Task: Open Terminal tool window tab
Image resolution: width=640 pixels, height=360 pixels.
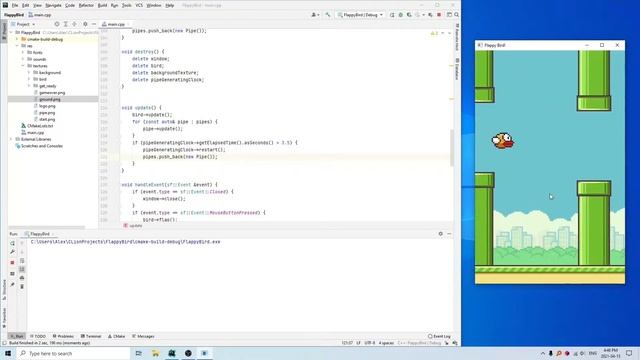Action: tap(91, 336)
